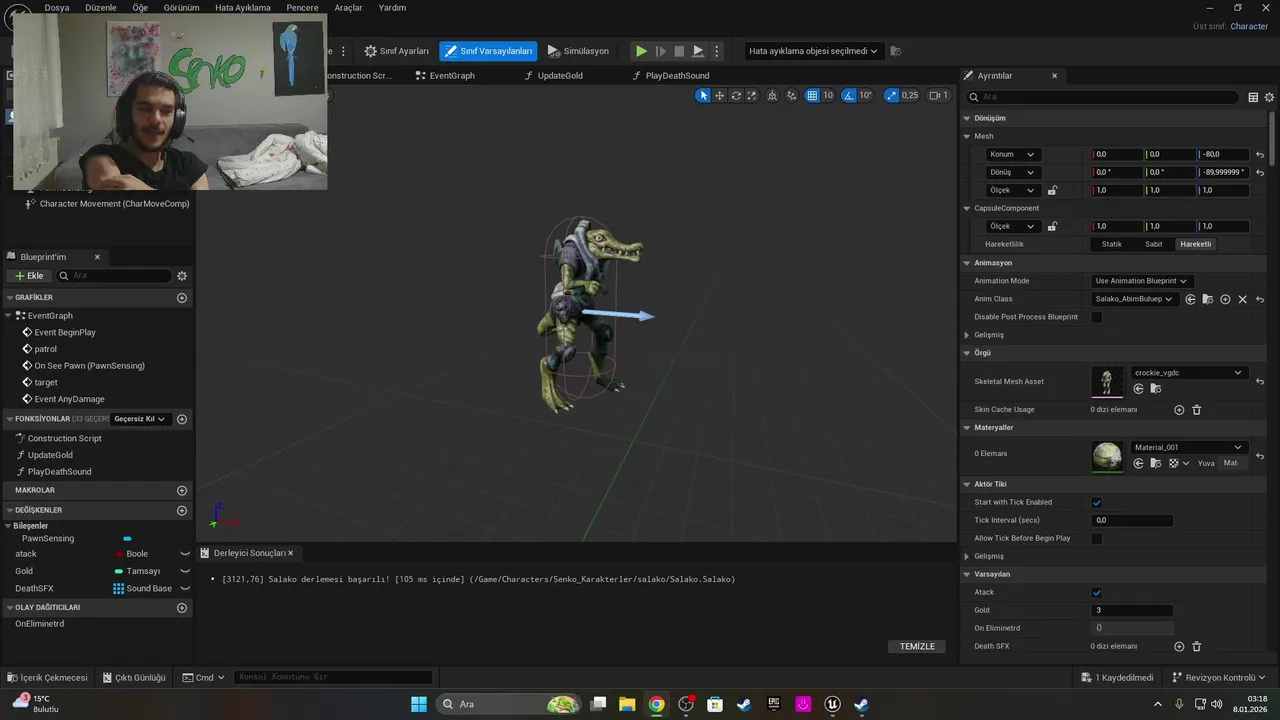Choose the translate move tool in viewport
This screenshot has height=720, width=1280.
click(719, 95)
